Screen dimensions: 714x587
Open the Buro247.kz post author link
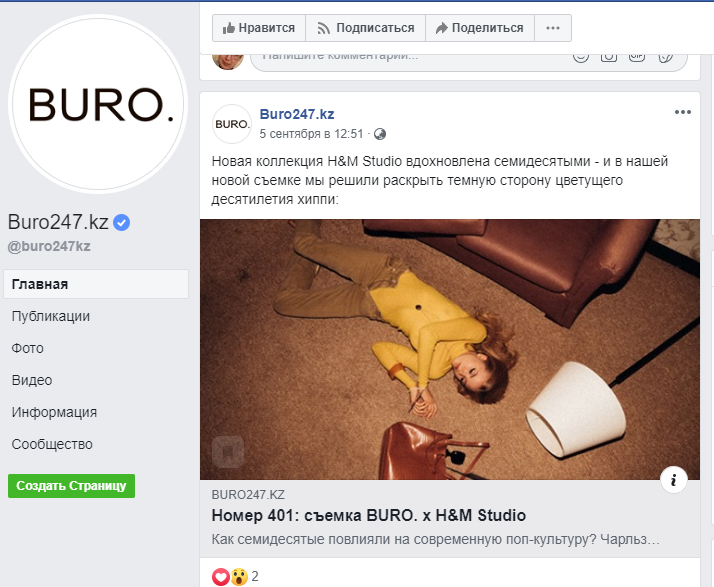[297, 114]
